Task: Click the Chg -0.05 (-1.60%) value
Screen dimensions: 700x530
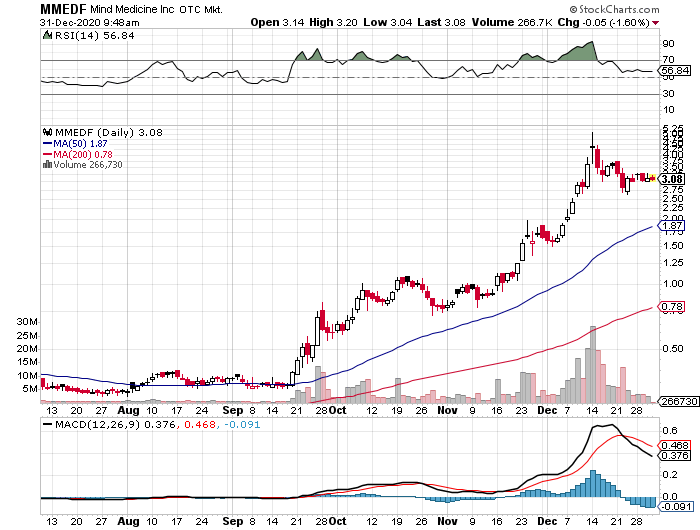Action: [604, 22]
